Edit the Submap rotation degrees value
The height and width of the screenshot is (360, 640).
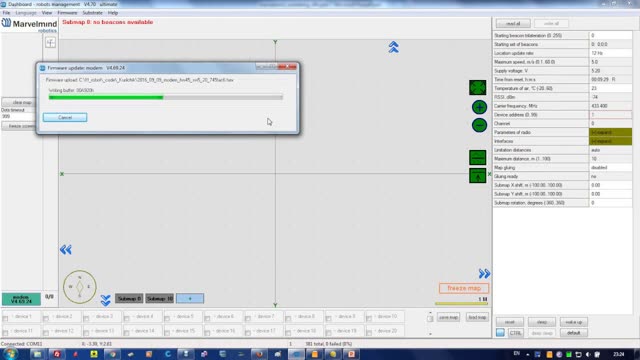pyautogui.click(x=610, y=203)
